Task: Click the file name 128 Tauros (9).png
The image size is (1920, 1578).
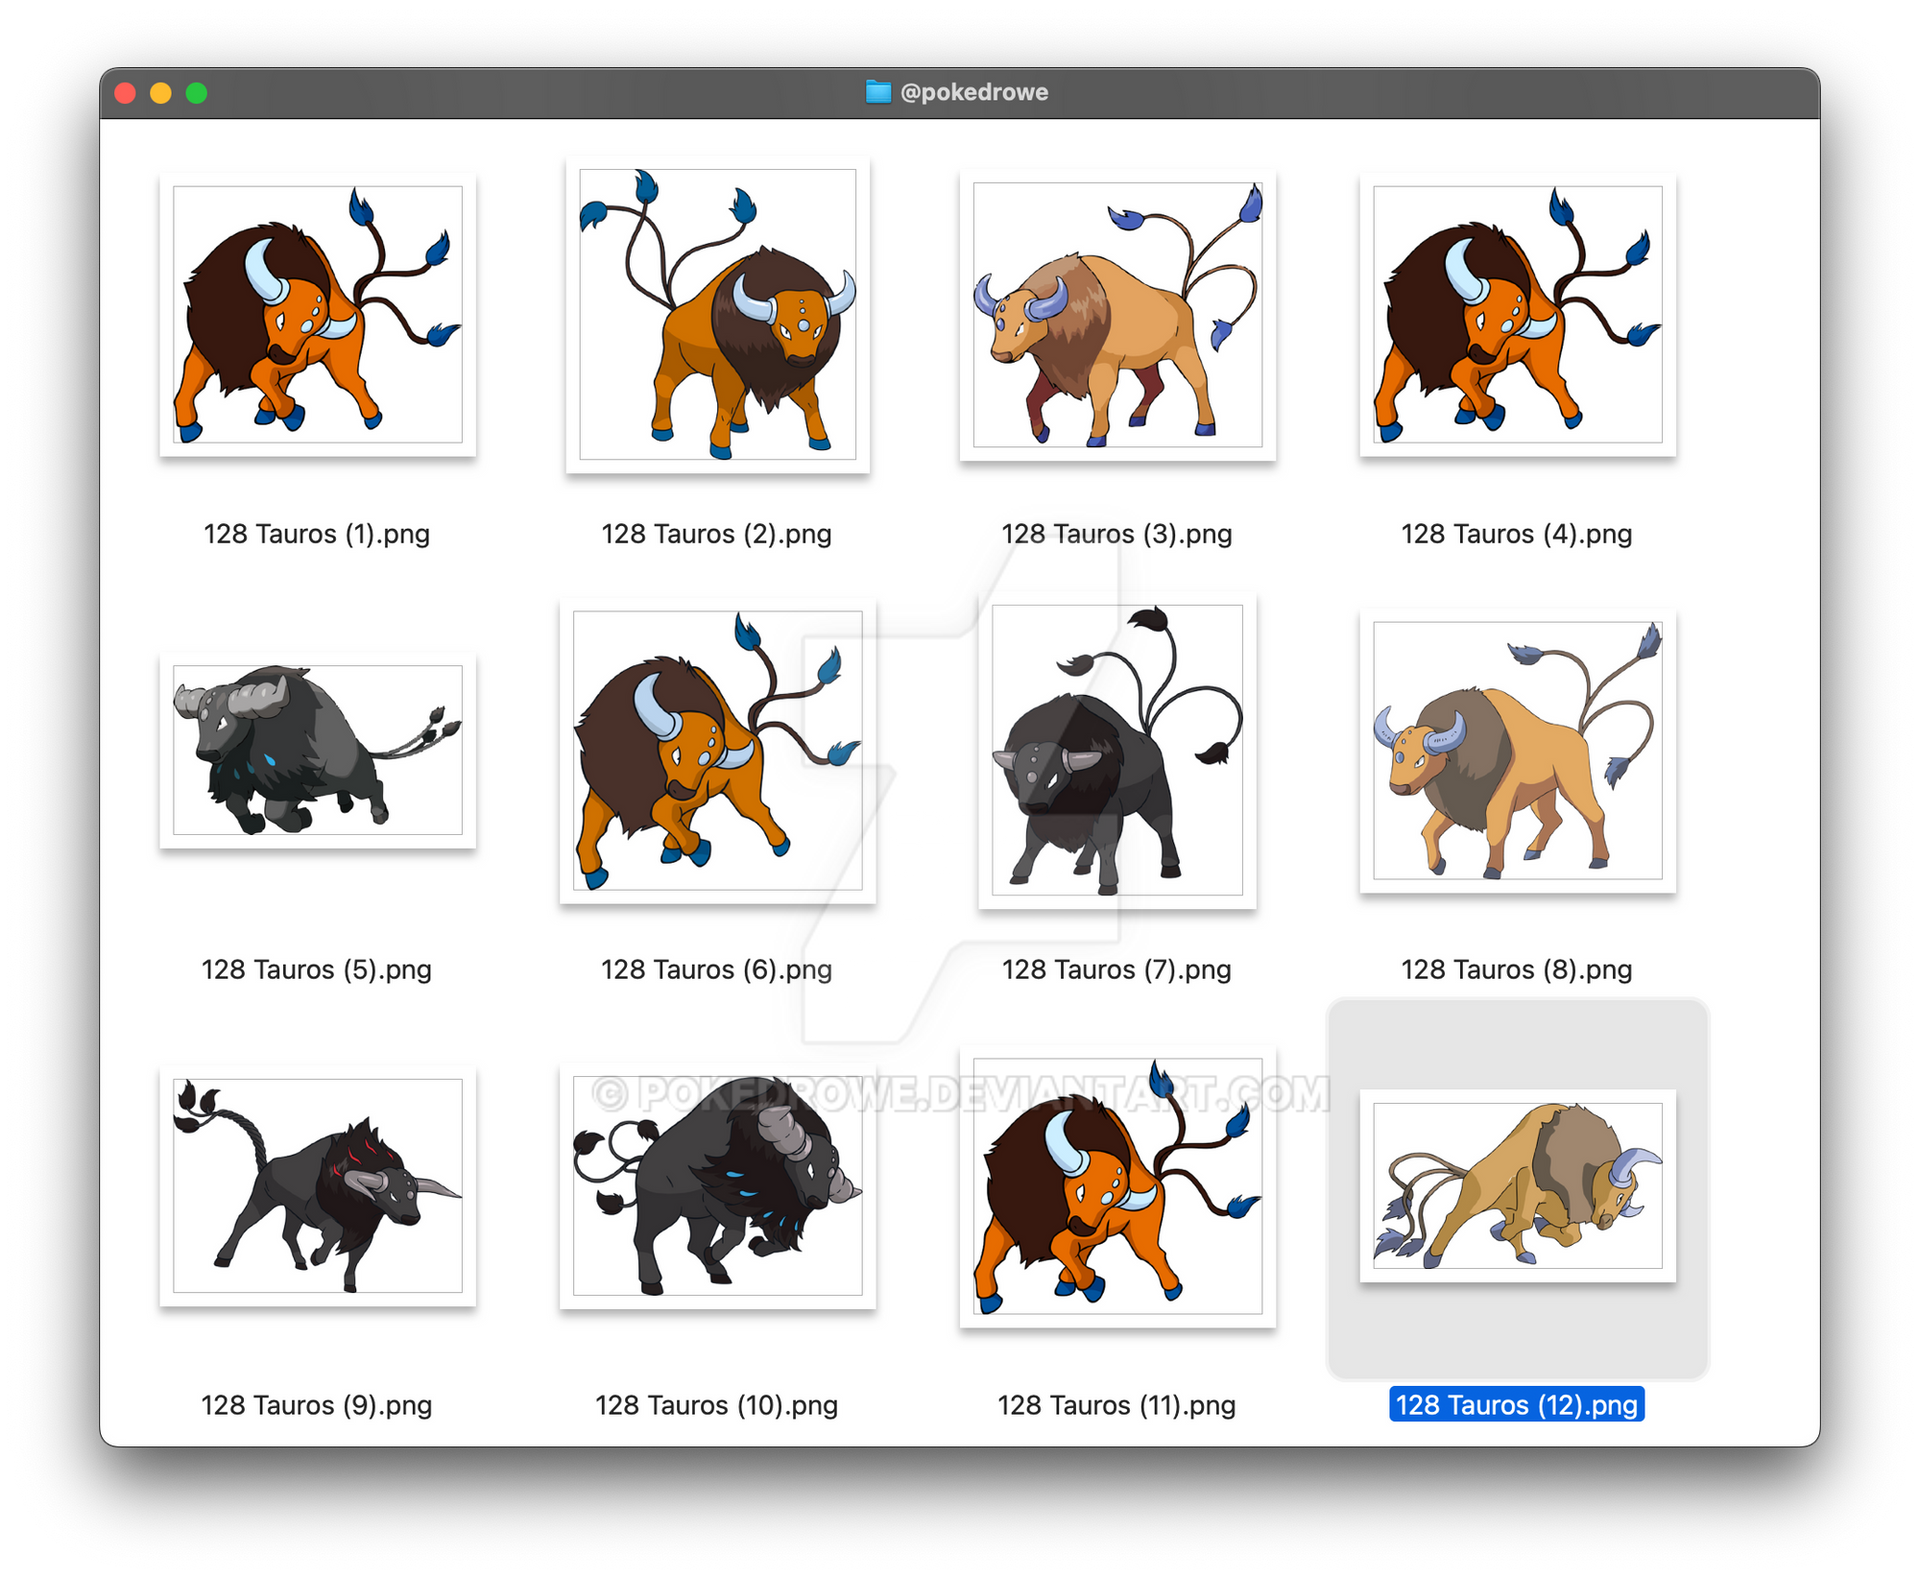Action: (x=317, y=1405)
